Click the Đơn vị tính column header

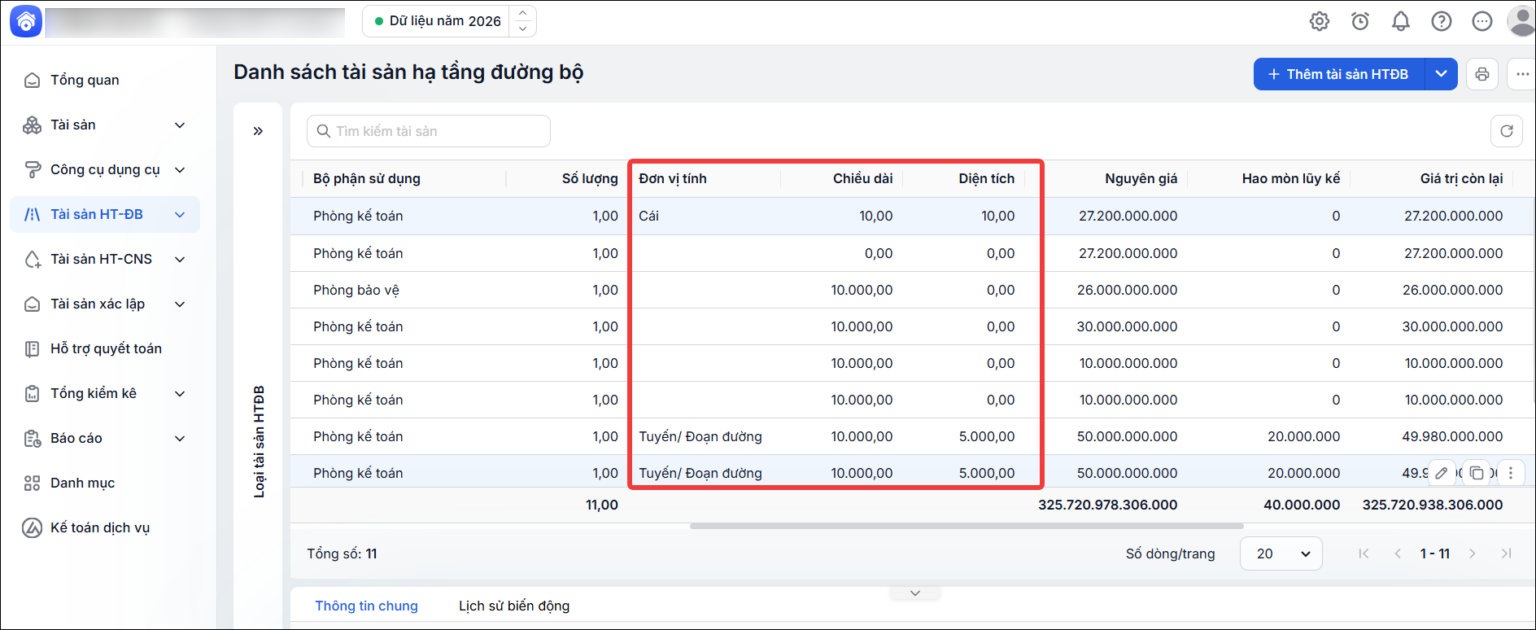[x=673, y=179]
